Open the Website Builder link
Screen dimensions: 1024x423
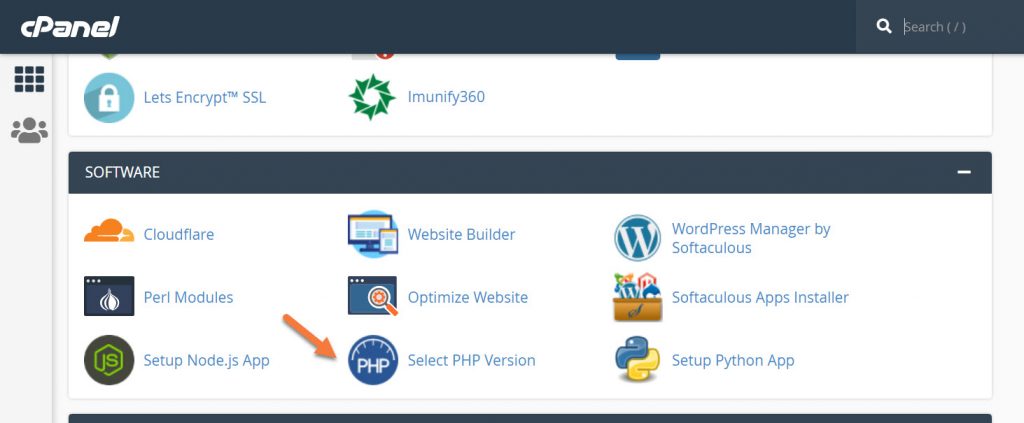point(461,234)
